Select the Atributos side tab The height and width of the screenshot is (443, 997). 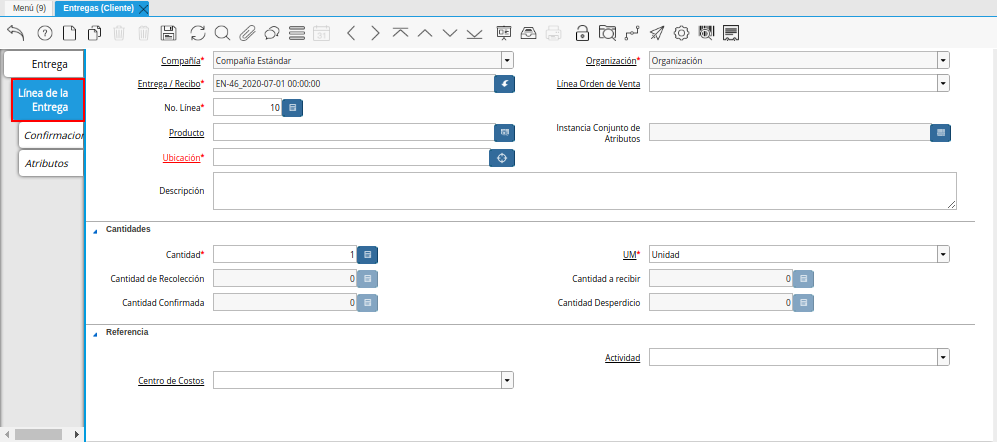(46, 162)
